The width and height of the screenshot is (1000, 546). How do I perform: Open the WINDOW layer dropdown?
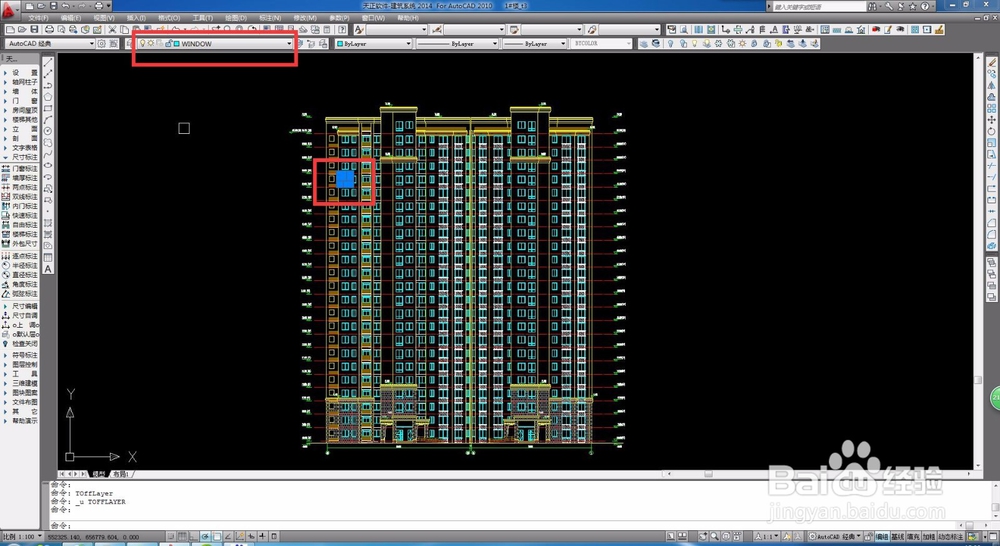pyautogui.click(x=289, y=43)
